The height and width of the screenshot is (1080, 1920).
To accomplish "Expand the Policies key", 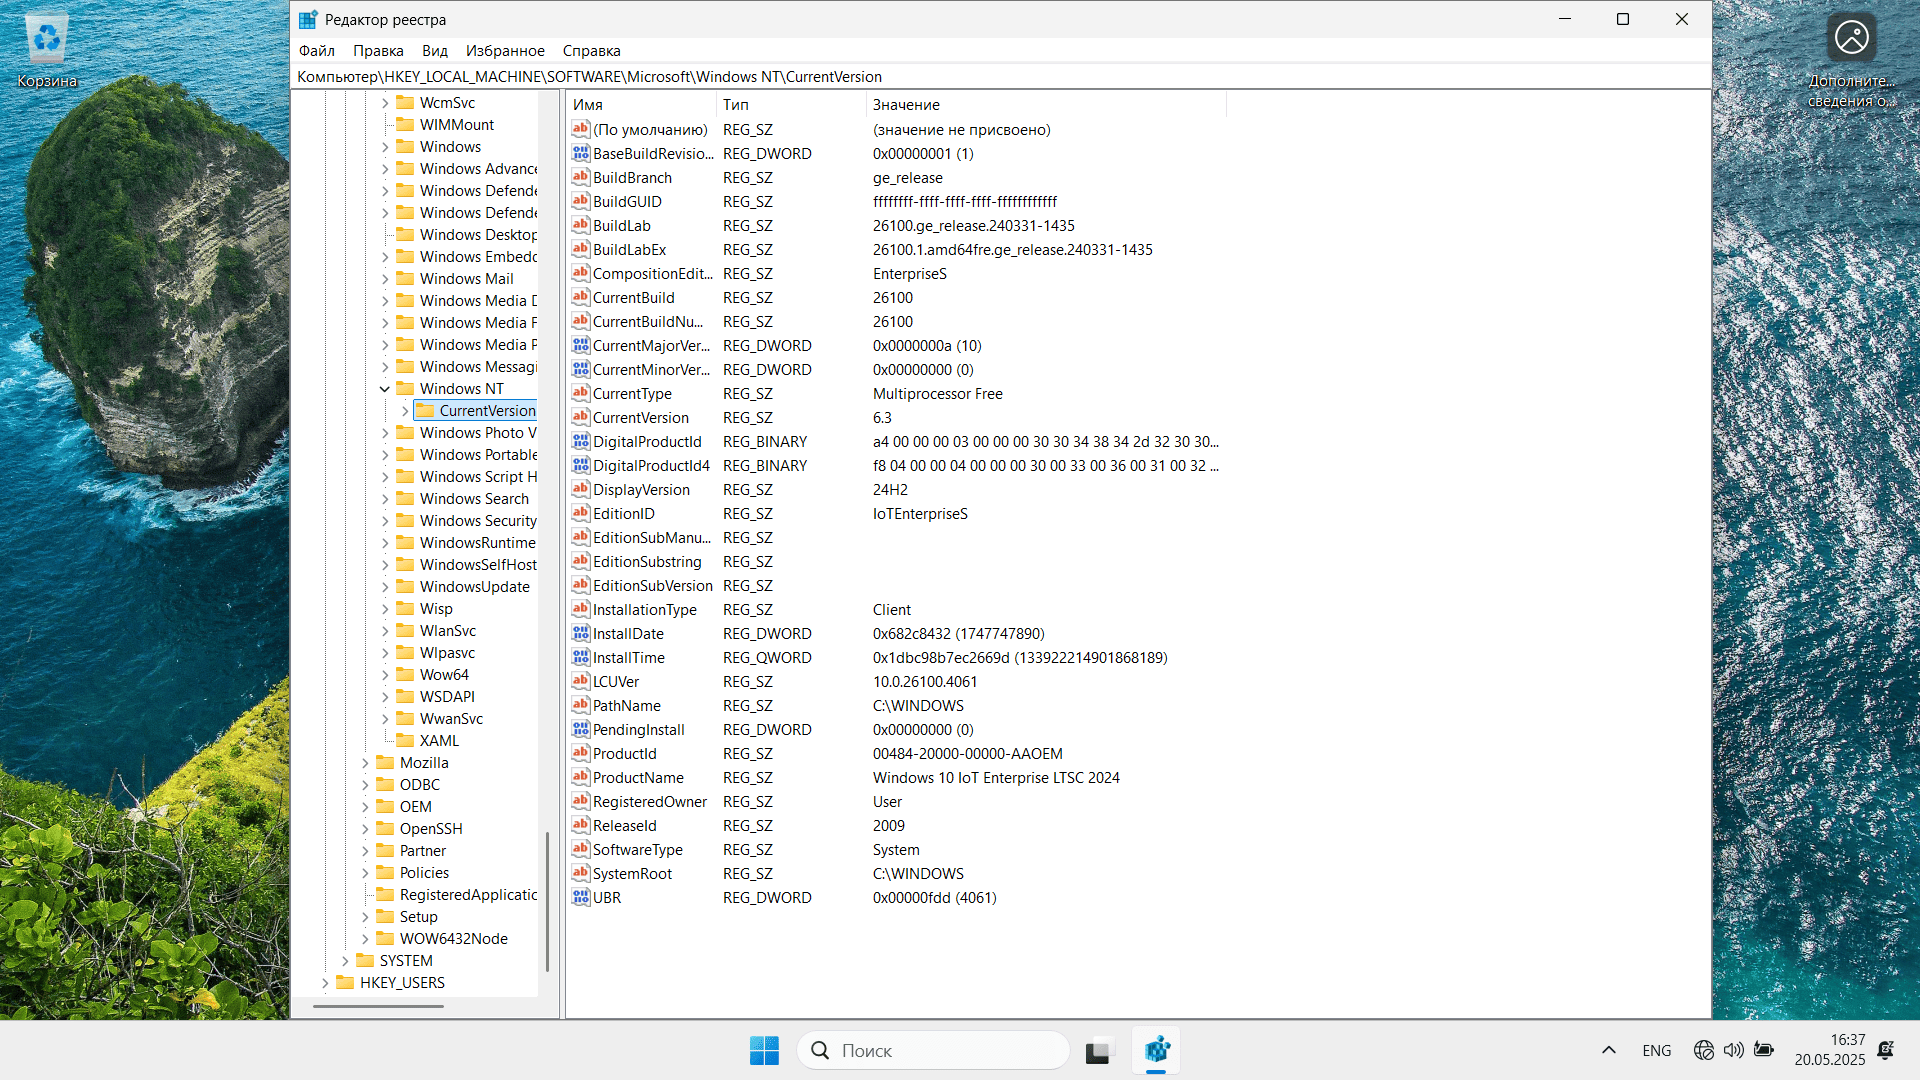I will (365, 873).
